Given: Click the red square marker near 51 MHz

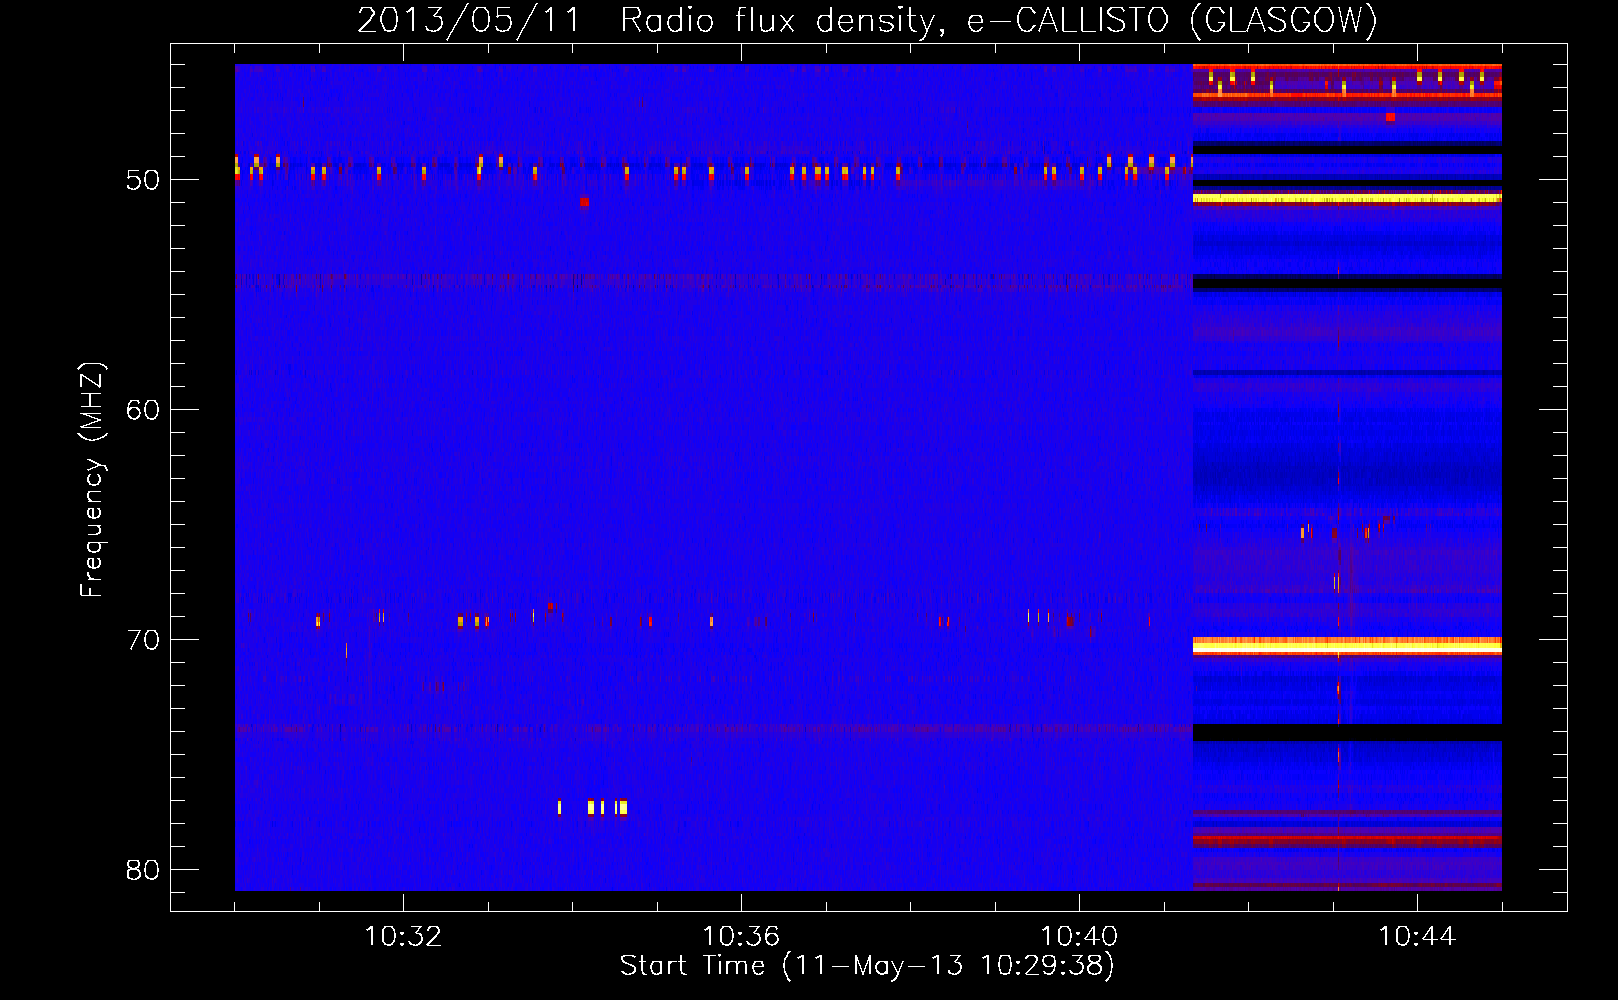Looking at the screenshot, I should [x=584, y=202].
